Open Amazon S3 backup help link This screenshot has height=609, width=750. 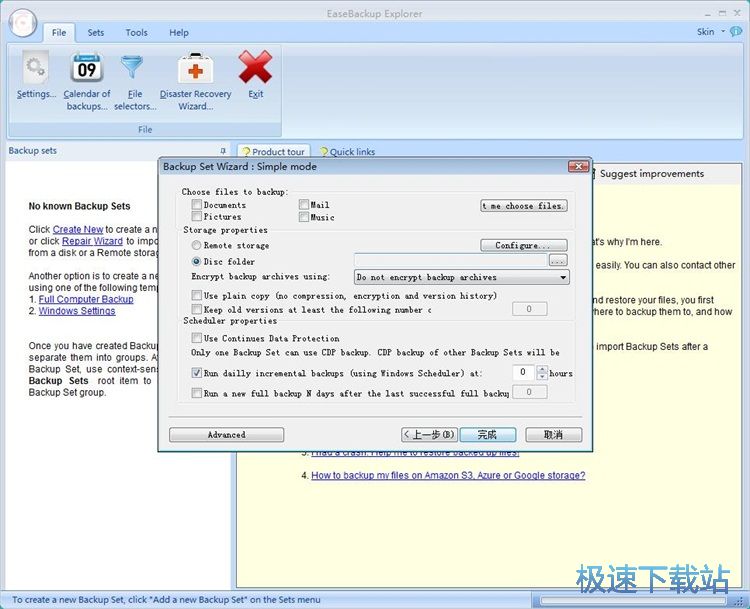(x=448, y=476)
